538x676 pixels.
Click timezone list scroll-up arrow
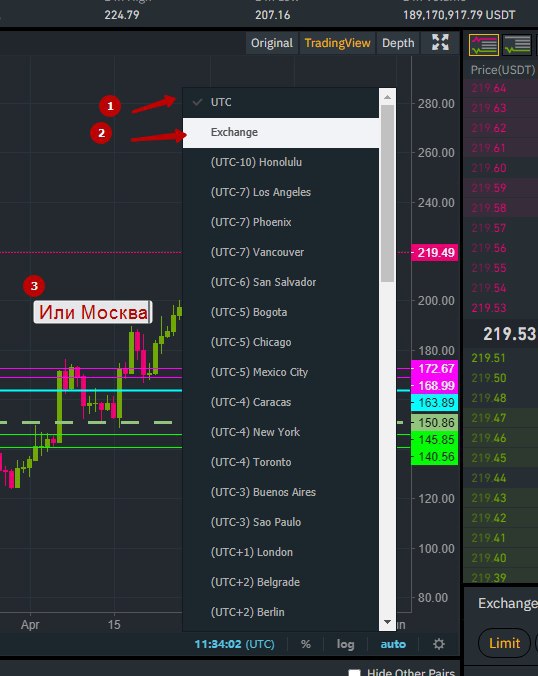tap(387, 97)
